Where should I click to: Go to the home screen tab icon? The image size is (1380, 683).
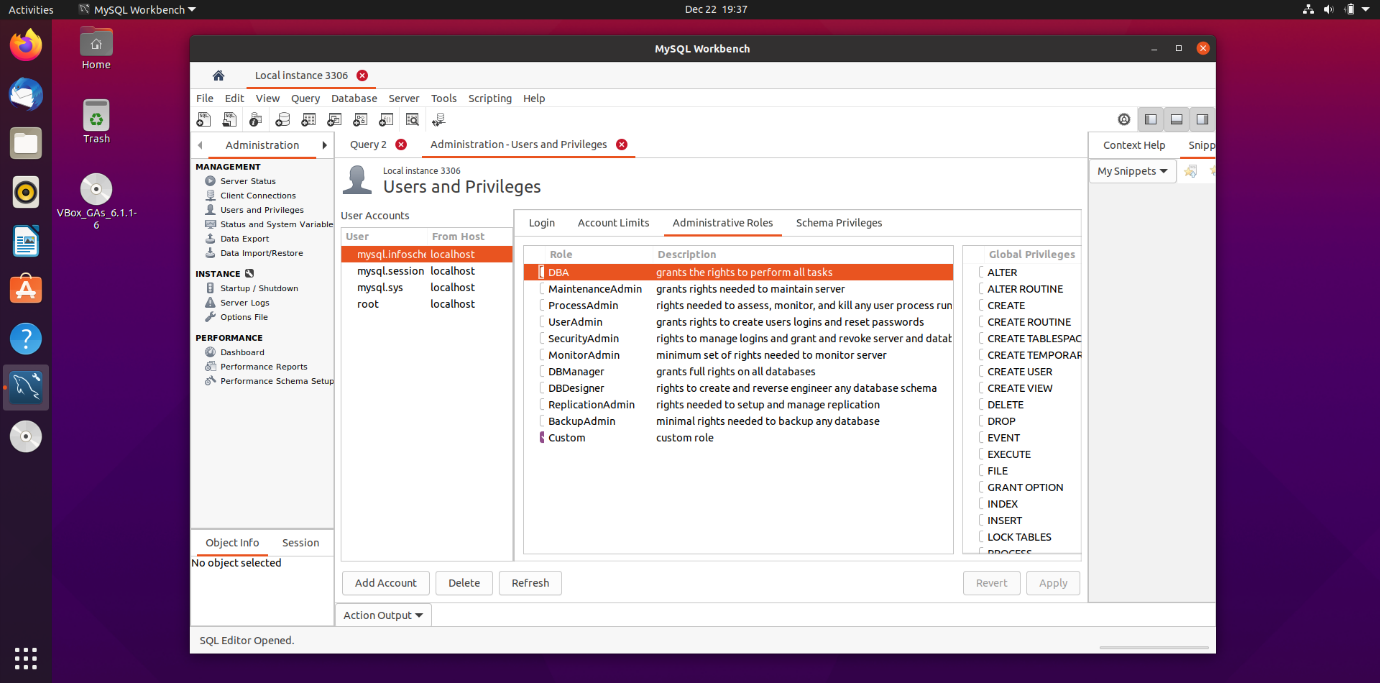point(218,76)
